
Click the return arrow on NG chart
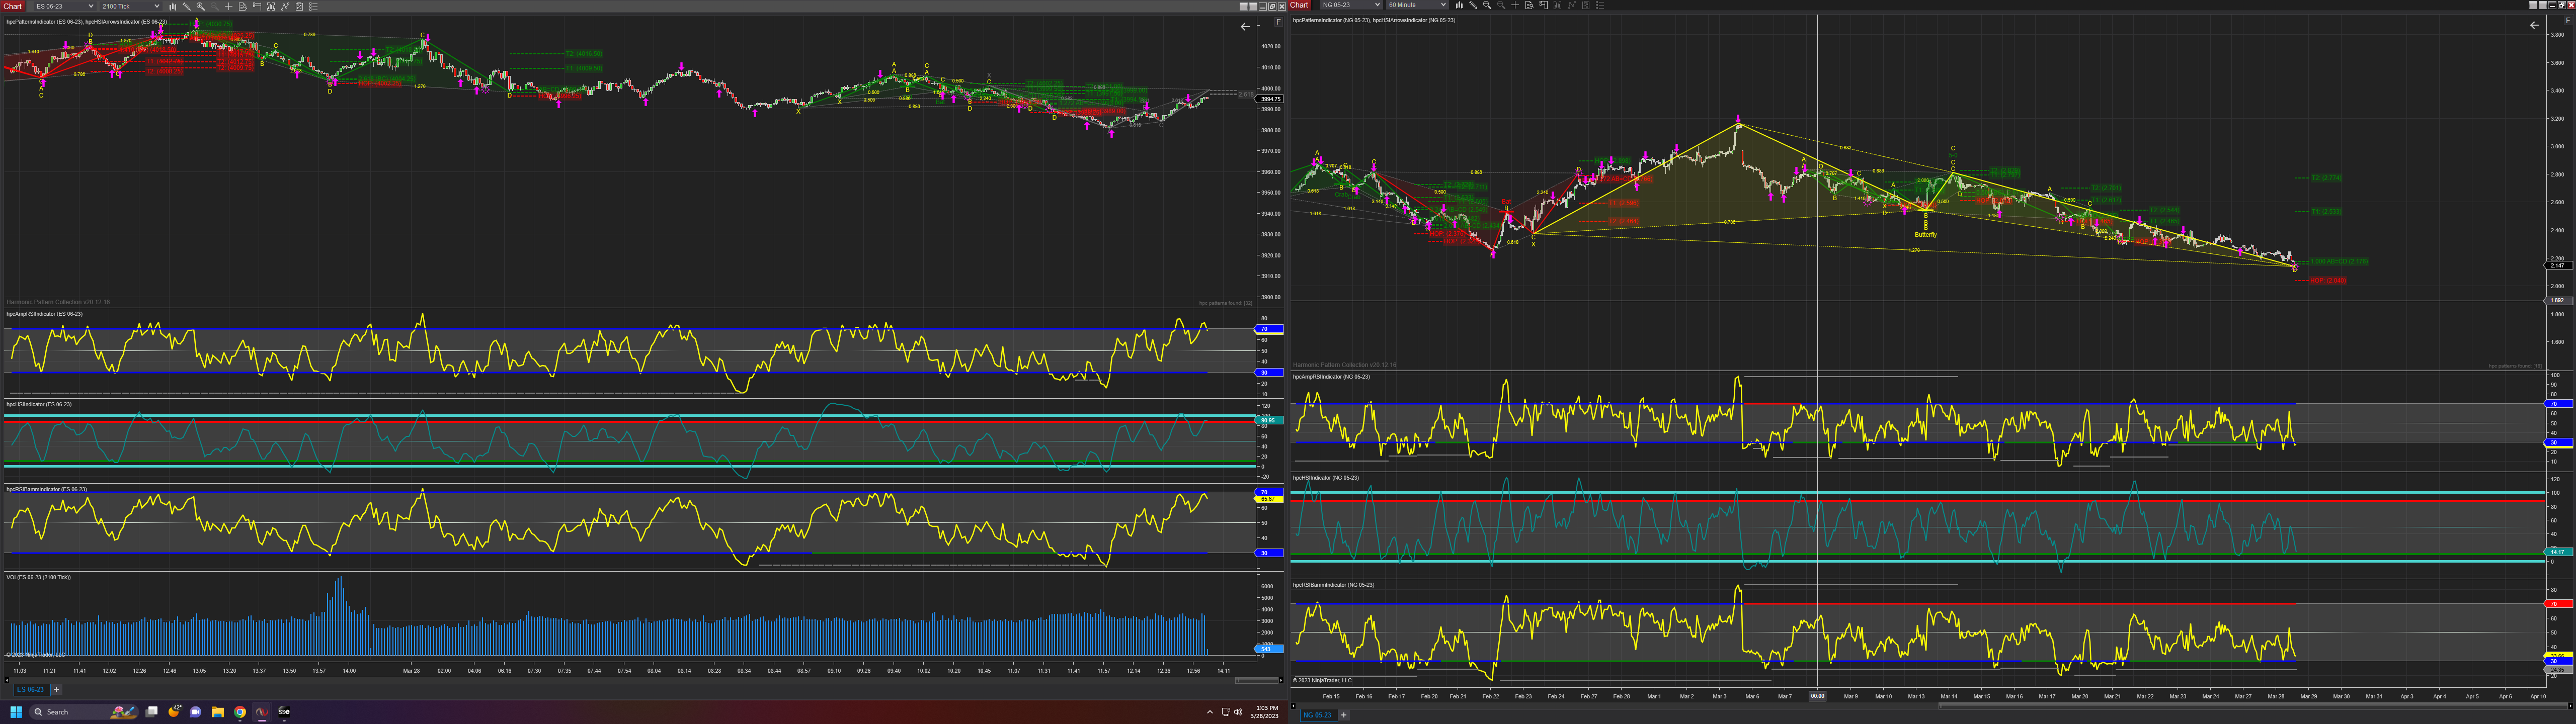pyautogui.click(x=2534, y=25)
